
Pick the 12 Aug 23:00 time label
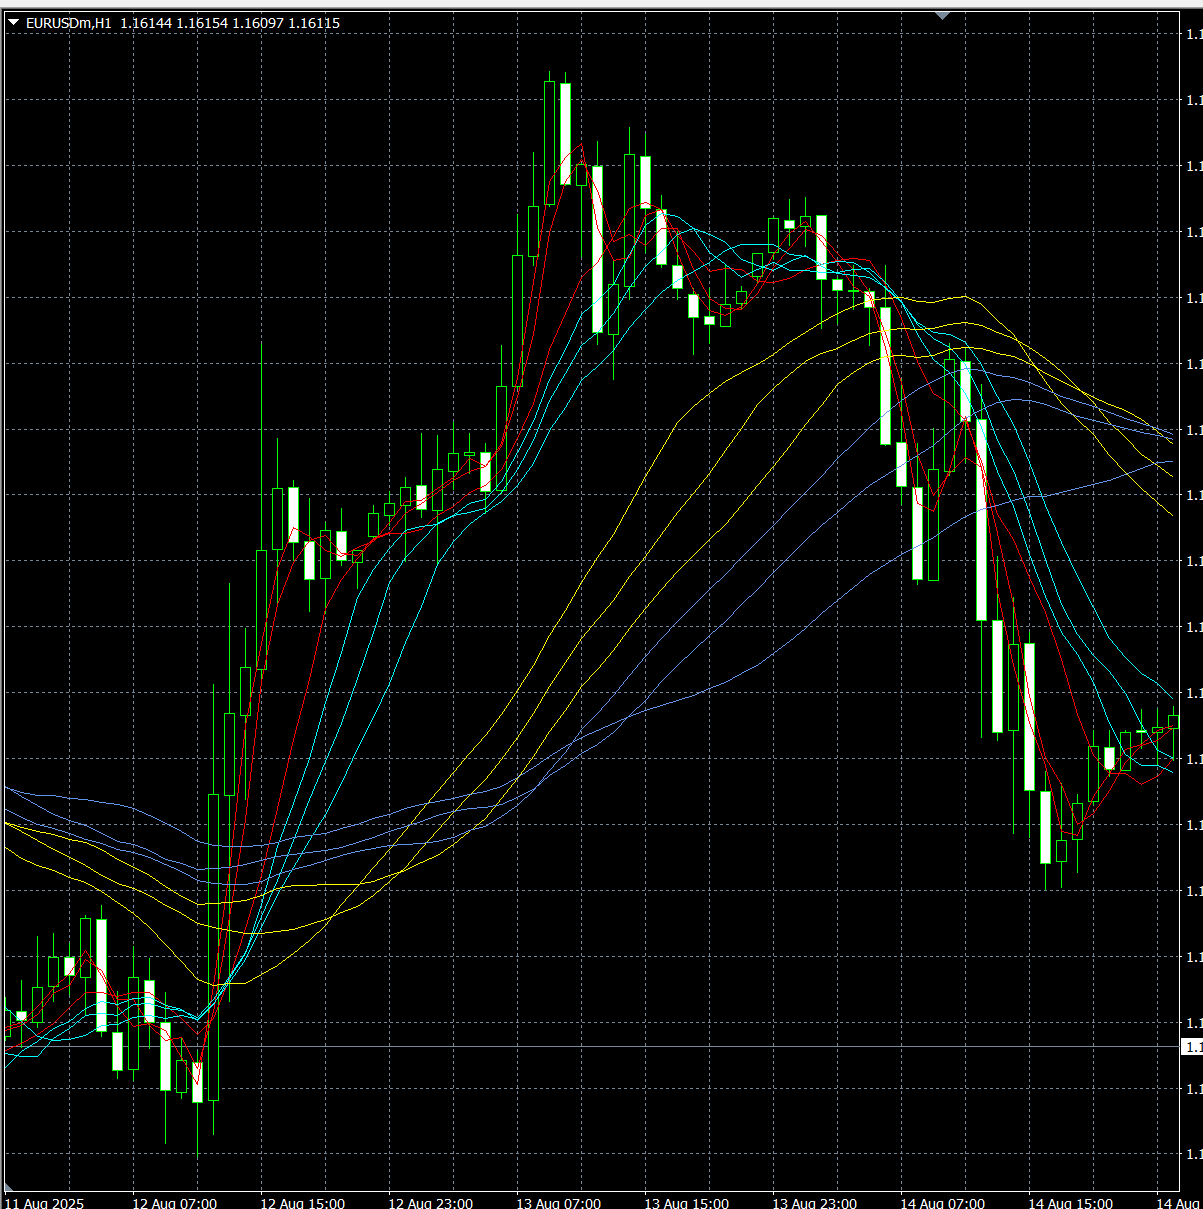tap(431, 1202)
